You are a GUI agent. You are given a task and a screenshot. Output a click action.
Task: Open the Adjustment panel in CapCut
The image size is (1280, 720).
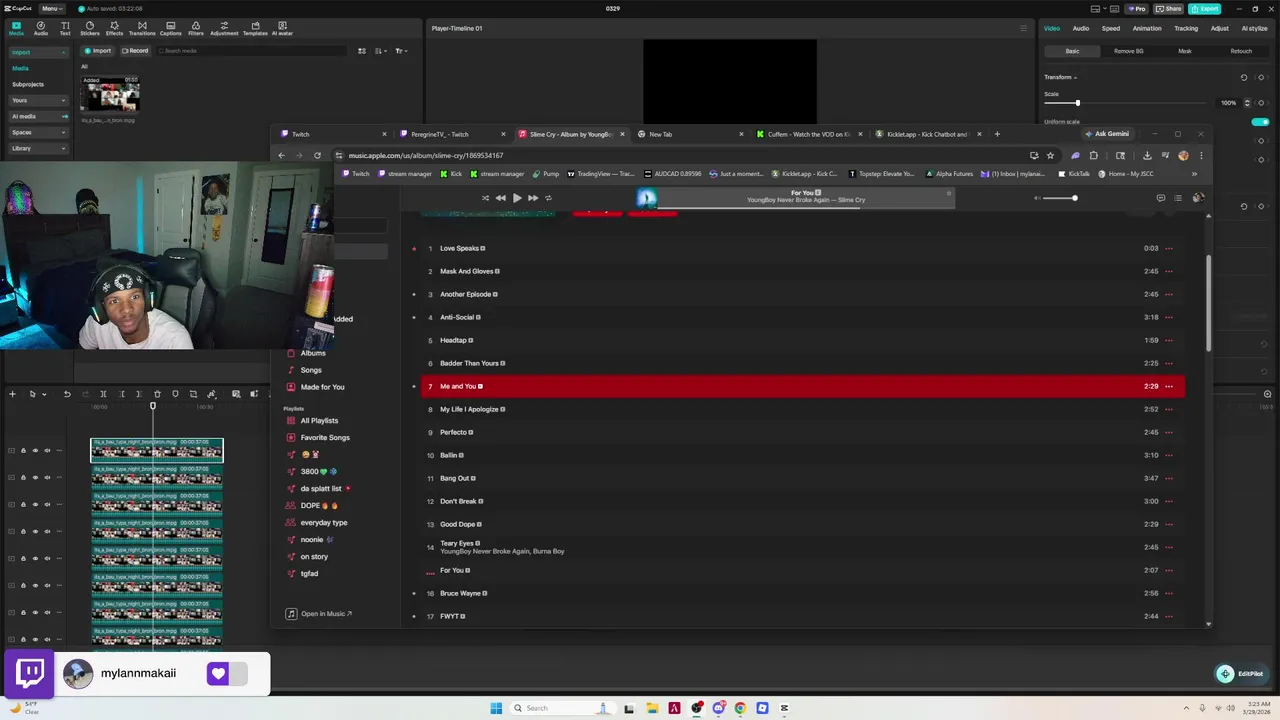point(224,29)
